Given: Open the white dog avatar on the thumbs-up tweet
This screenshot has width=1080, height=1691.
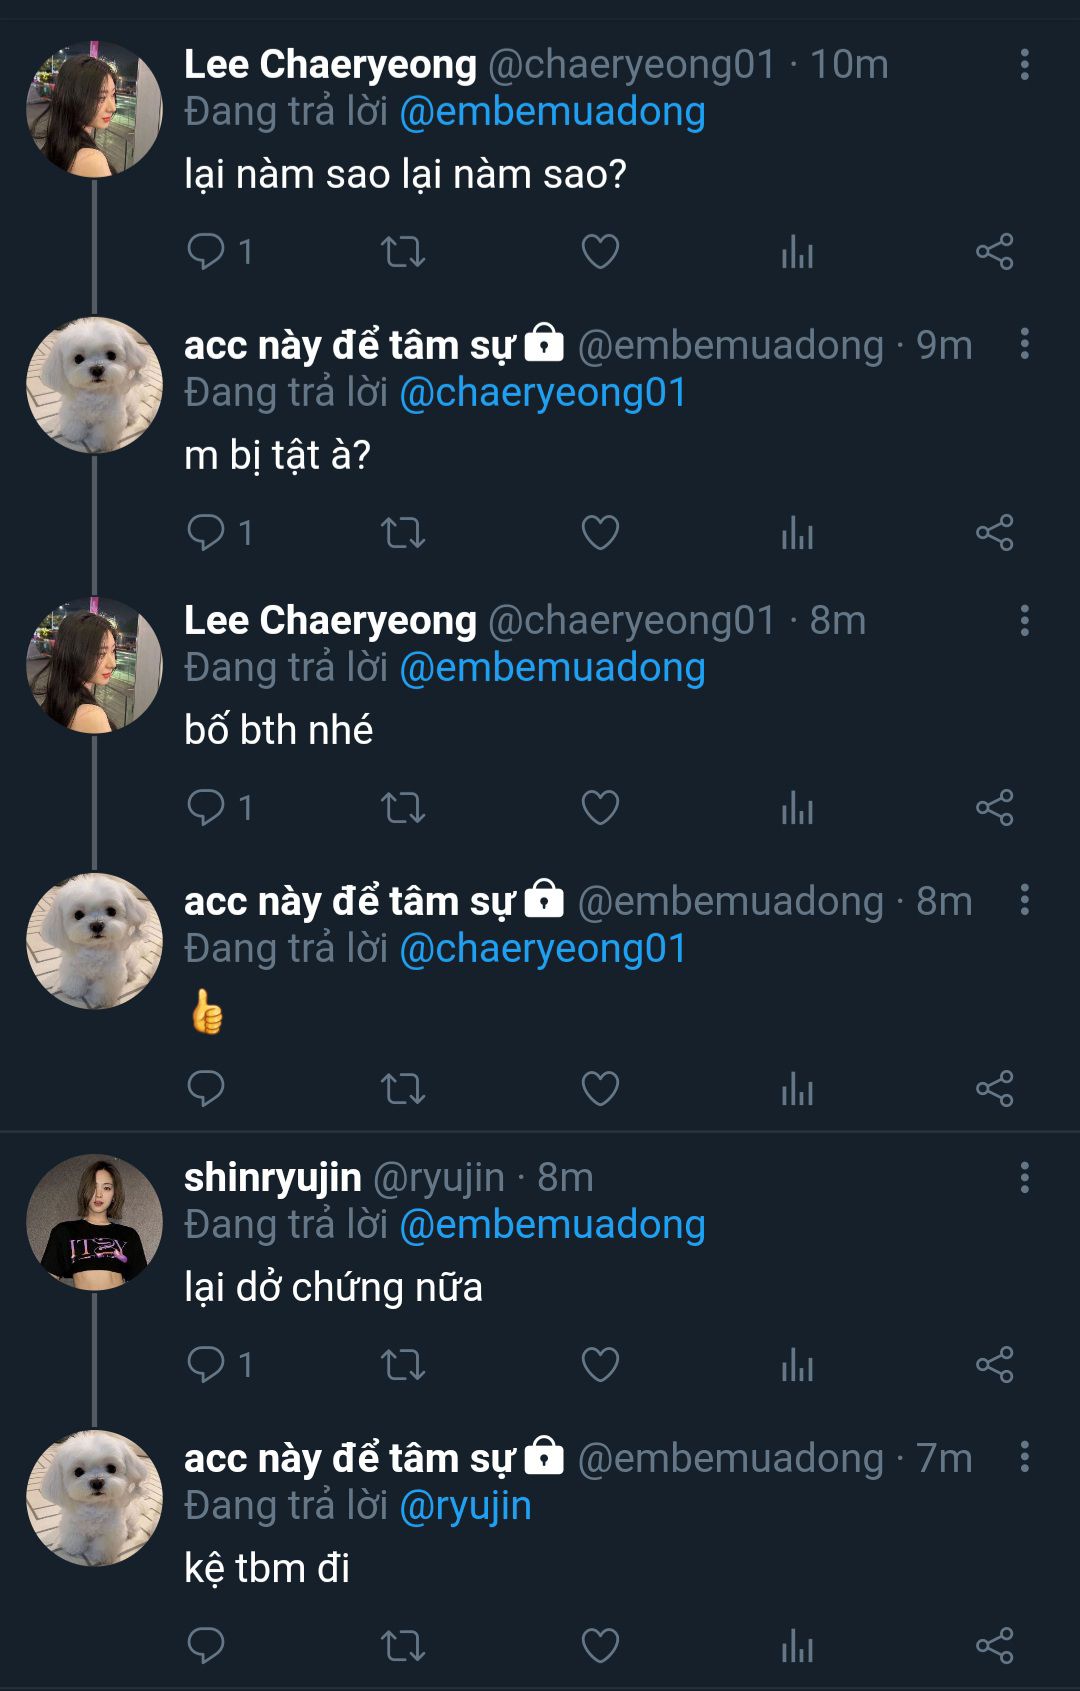Looking at the screenshot, I should (x=94, y=941).
